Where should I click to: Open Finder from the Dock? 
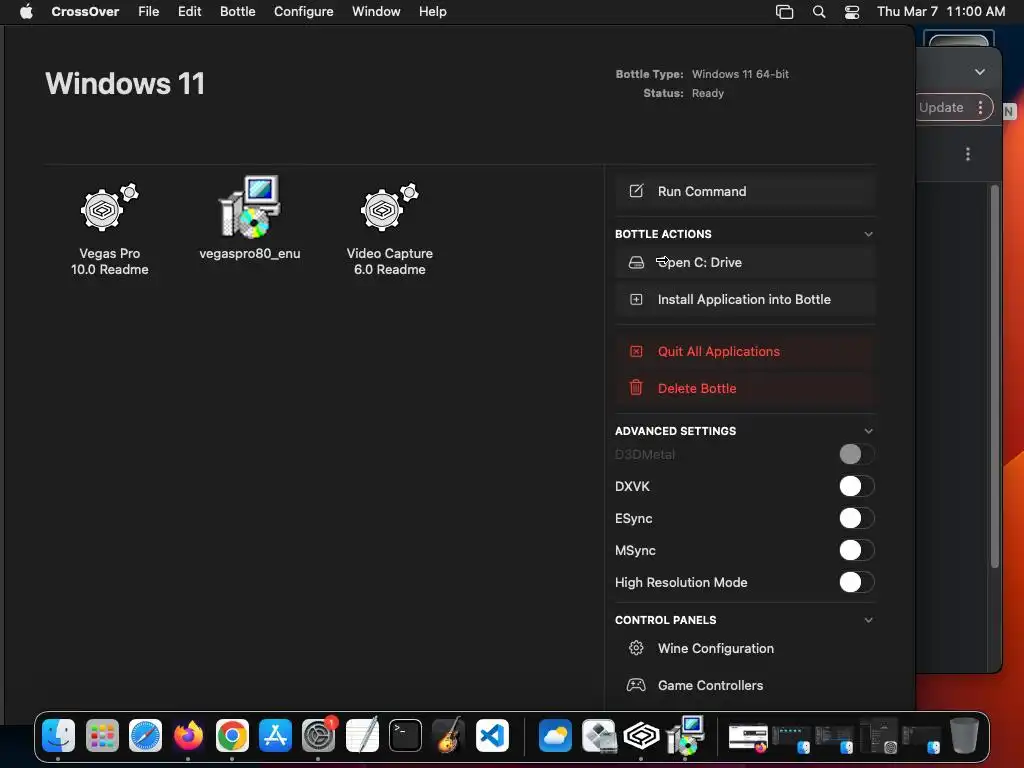[58, 735]
